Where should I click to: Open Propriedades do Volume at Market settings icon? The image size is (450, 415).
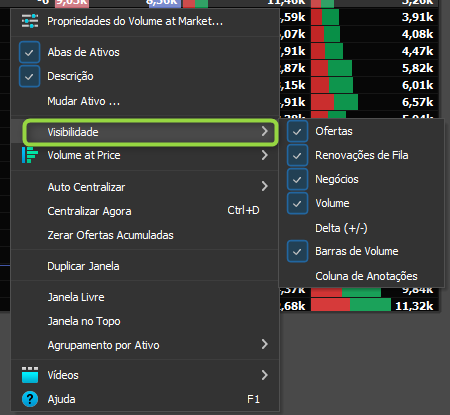(x=30, y=21)
